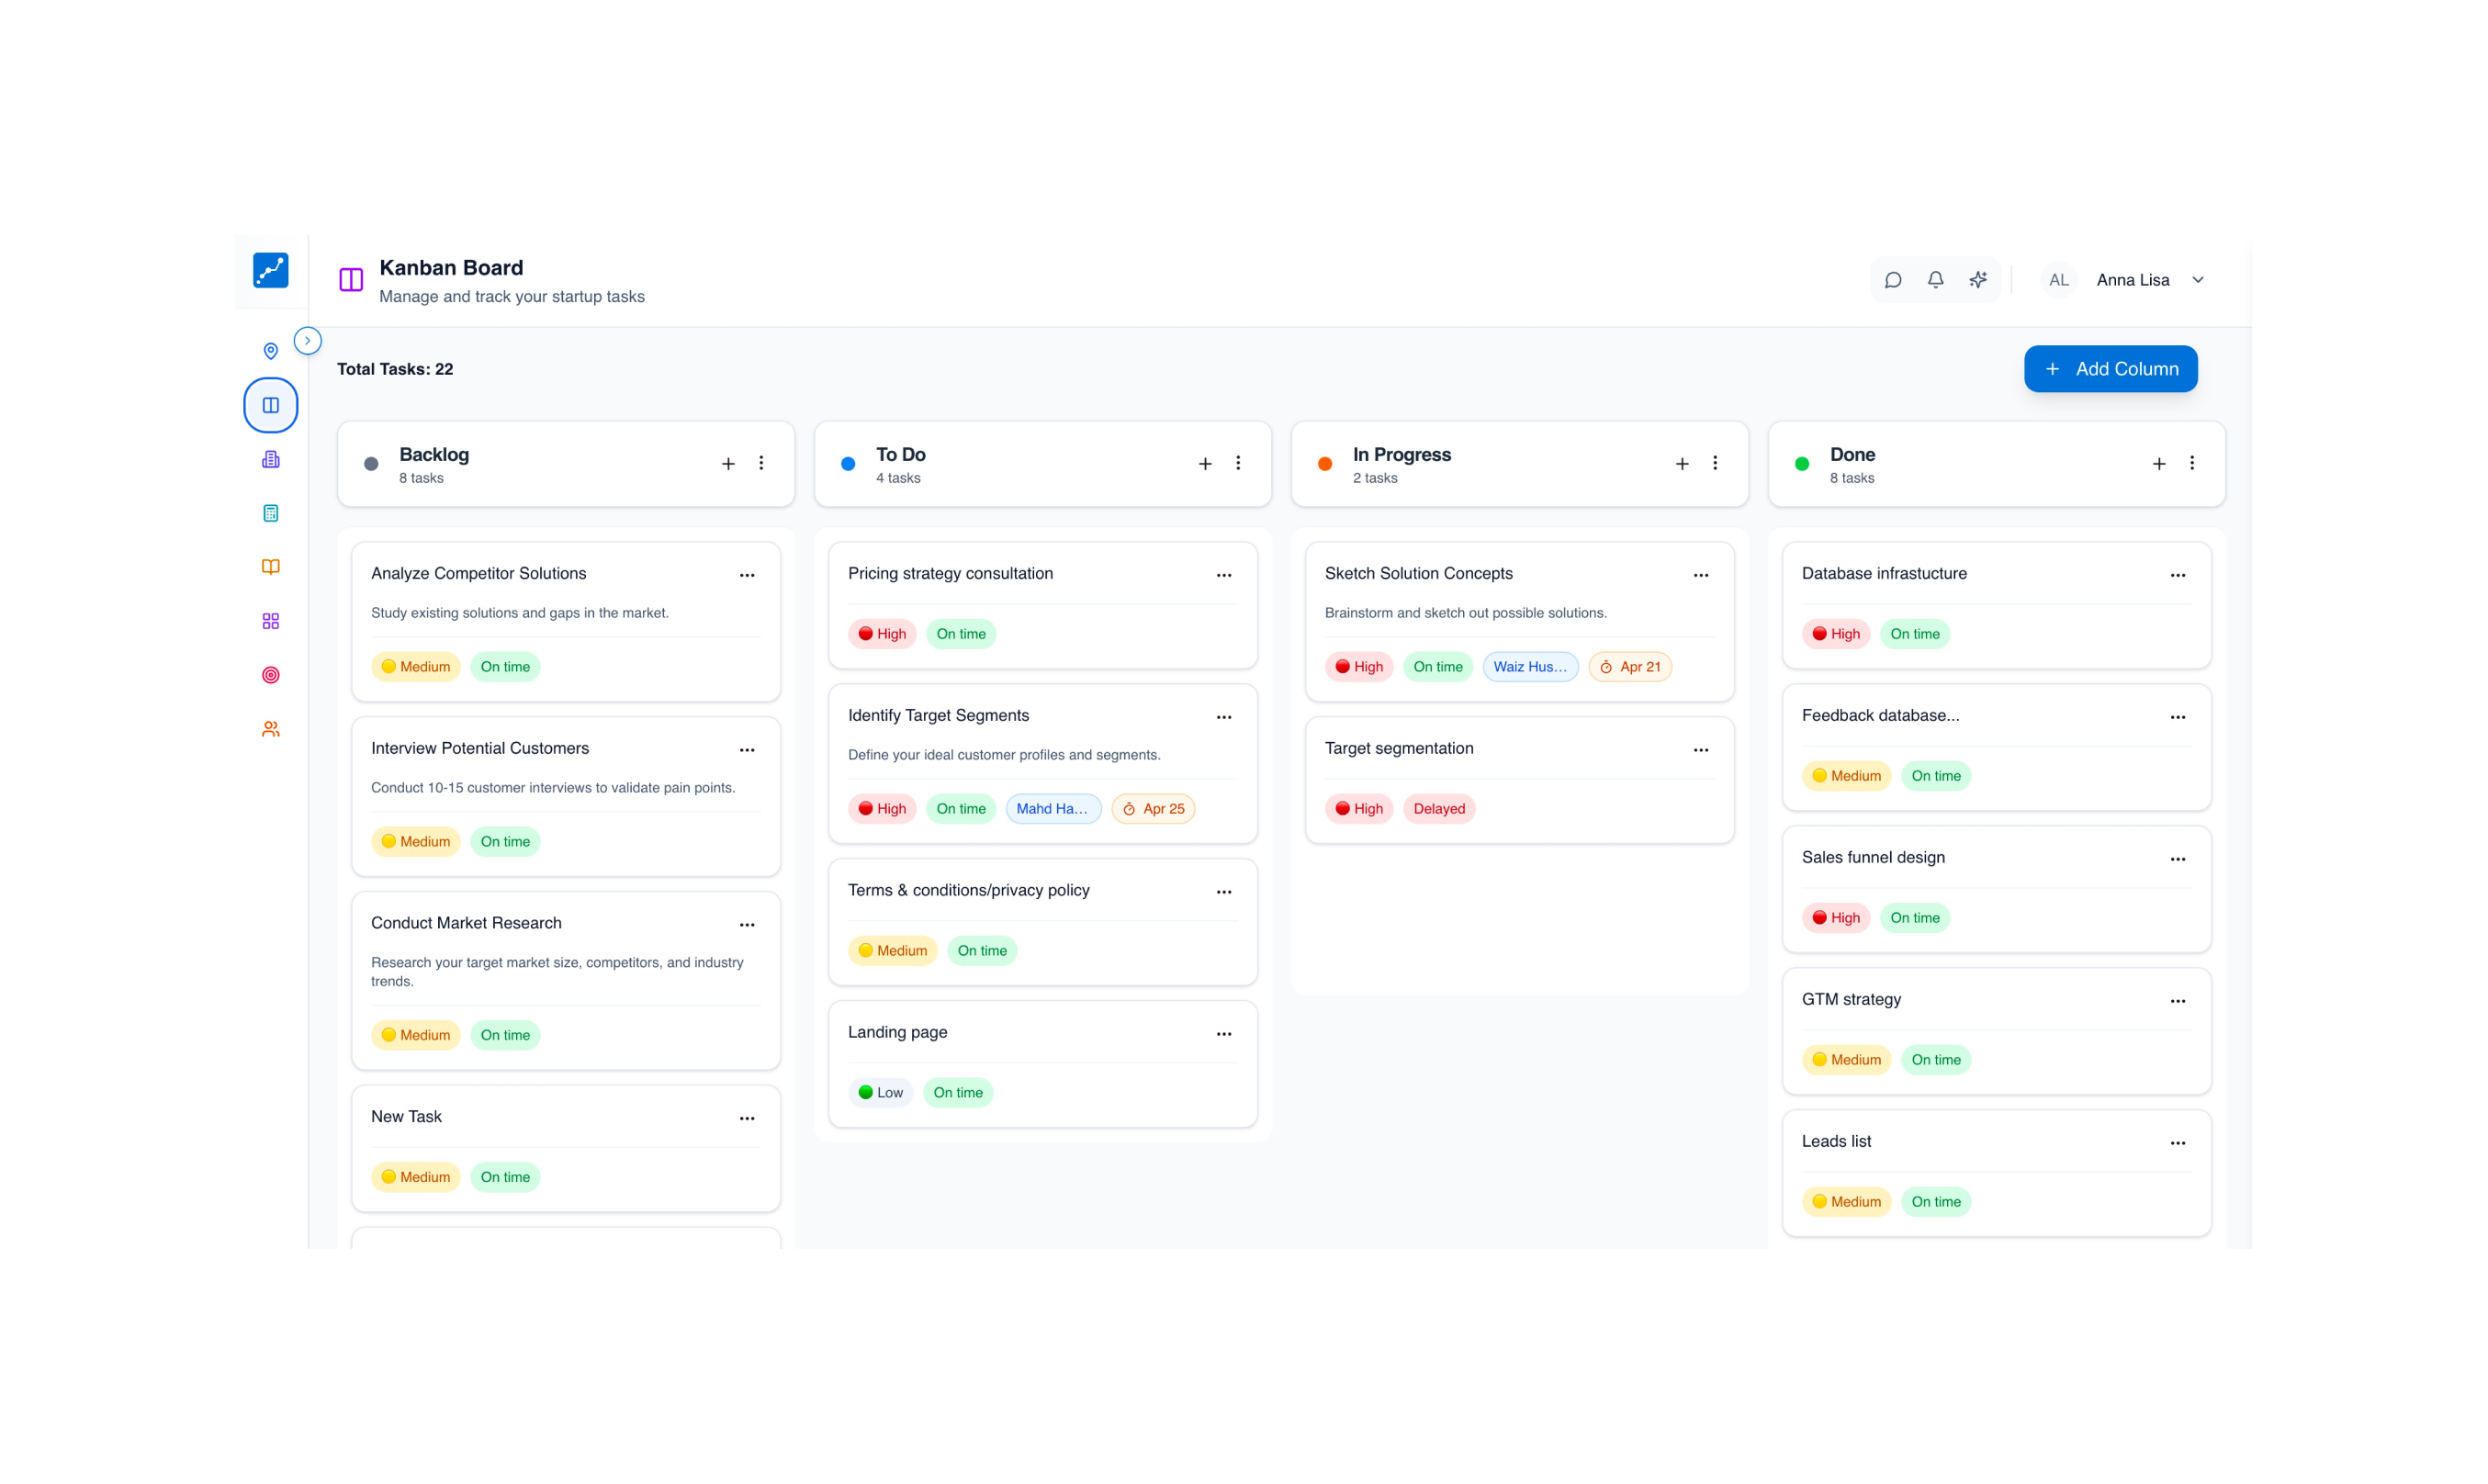Click the Delayed tag on Target segmentation
This screenshot has width=2488, height=1484.
(1439, 809)
